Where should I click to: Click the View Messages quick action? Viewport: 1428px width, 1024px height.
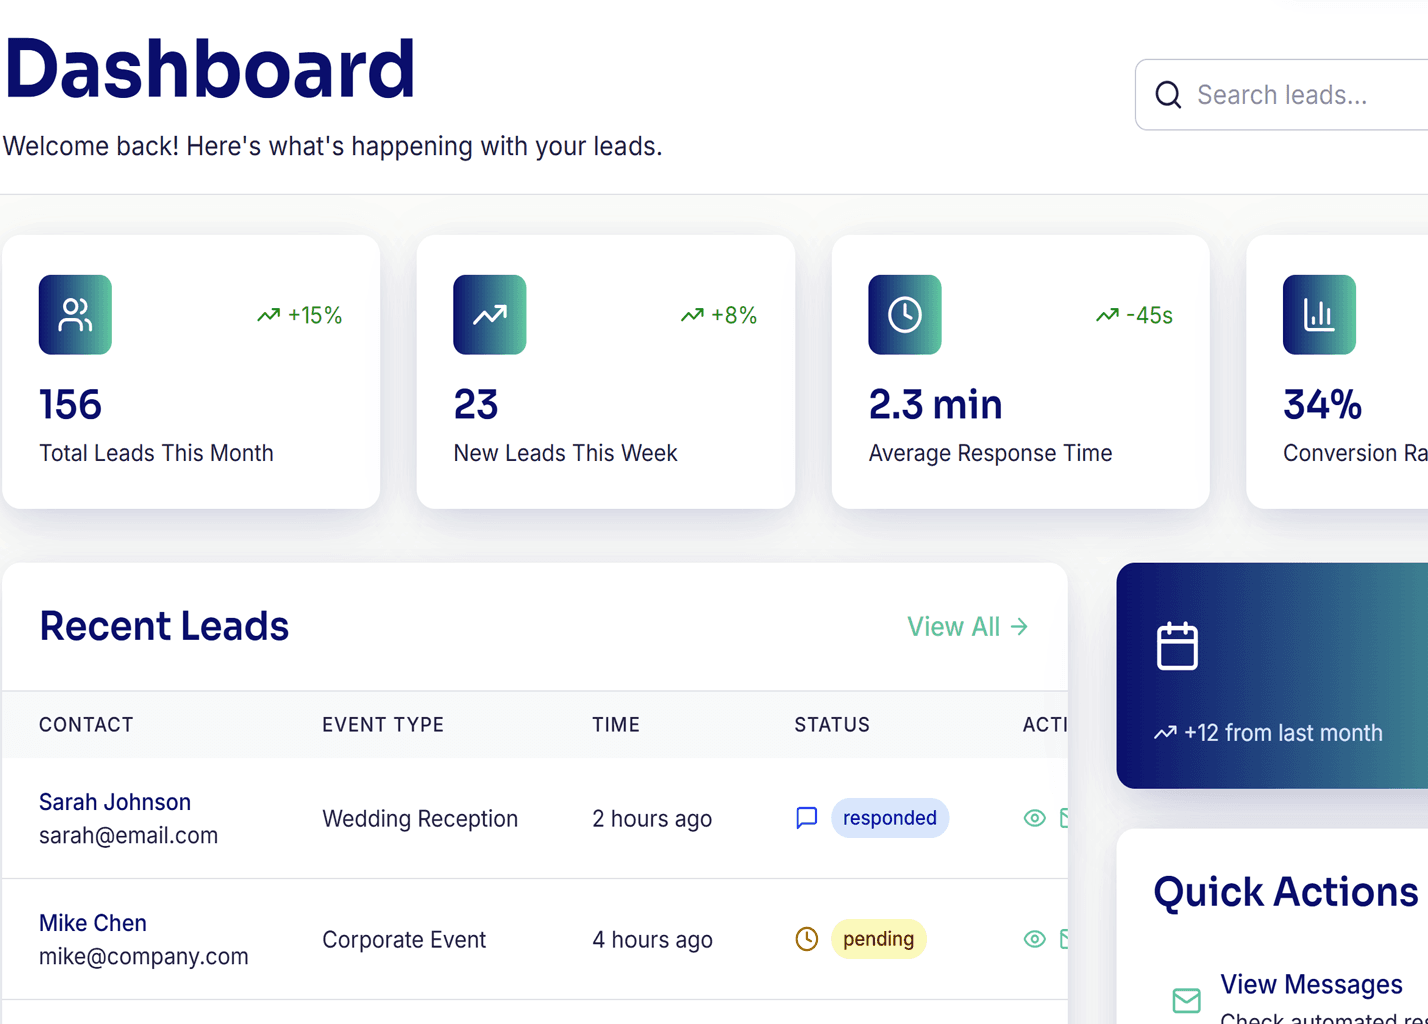pyautogui.click(x=1311, y=984)
